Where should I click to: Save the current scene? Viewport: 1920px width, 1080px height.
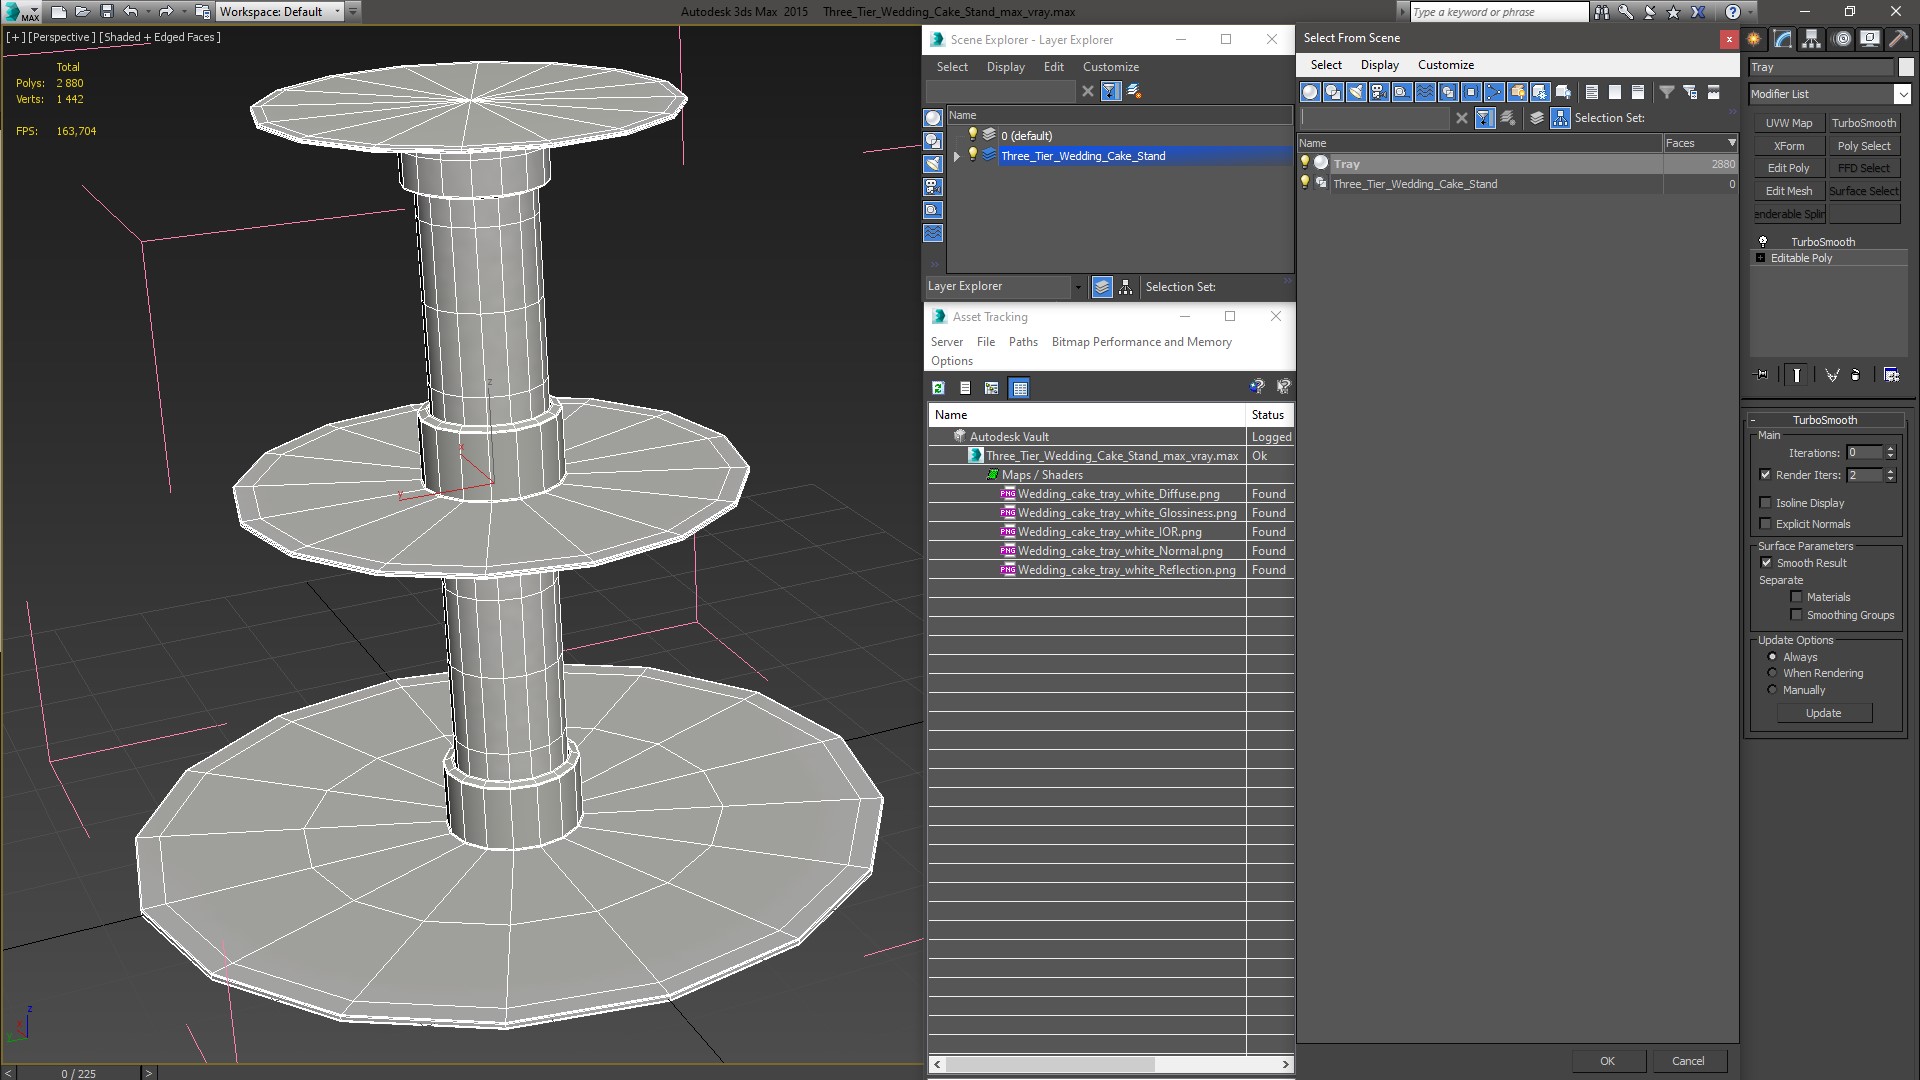tap(107, 12)
